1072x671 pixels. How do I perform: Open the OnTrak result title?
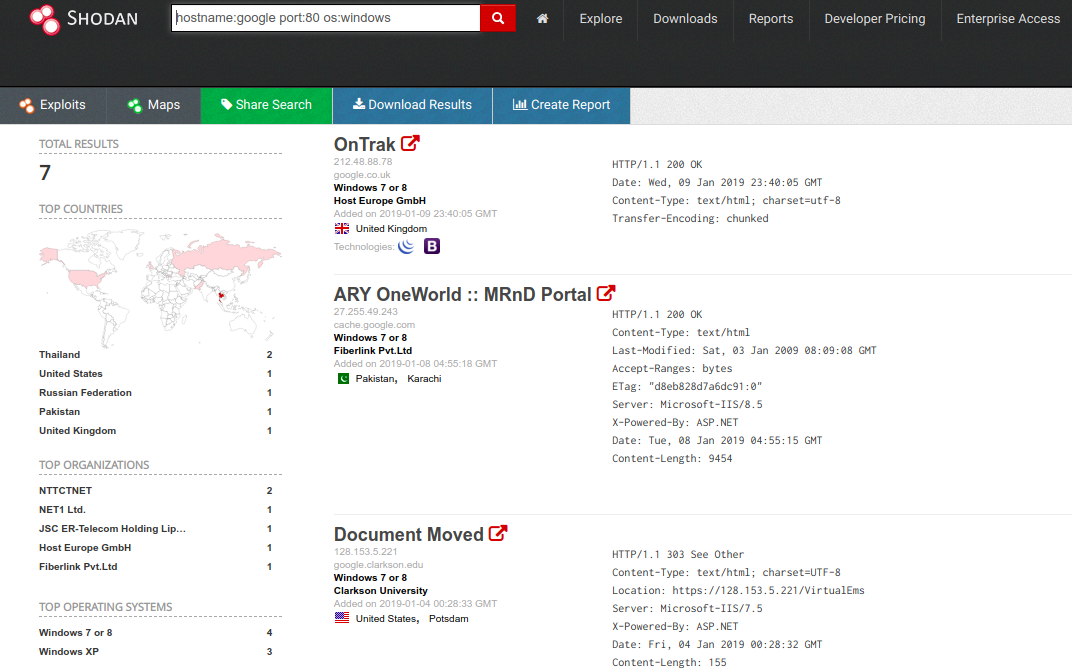[x=364, y=144]
